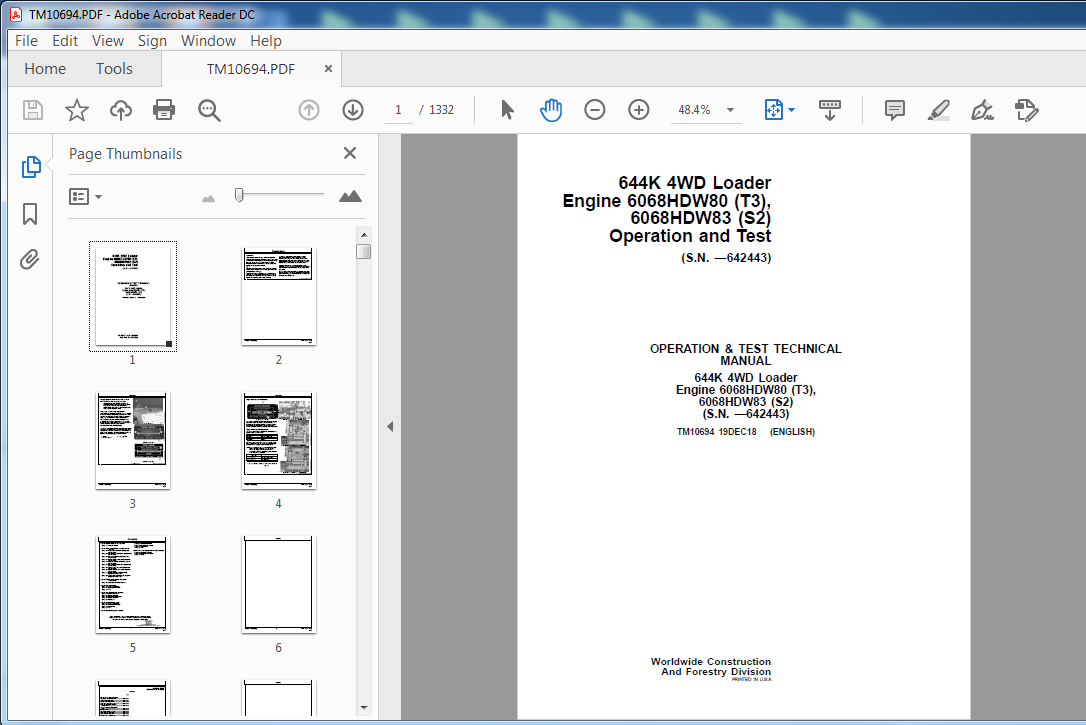Zoom in with plus button

click(x=639, y=109)
